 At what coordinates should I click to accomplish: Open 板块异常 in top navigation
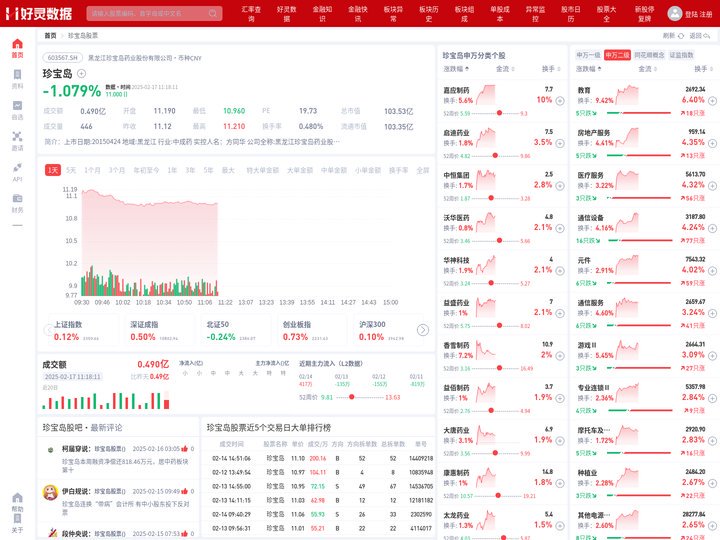[393, 14]
